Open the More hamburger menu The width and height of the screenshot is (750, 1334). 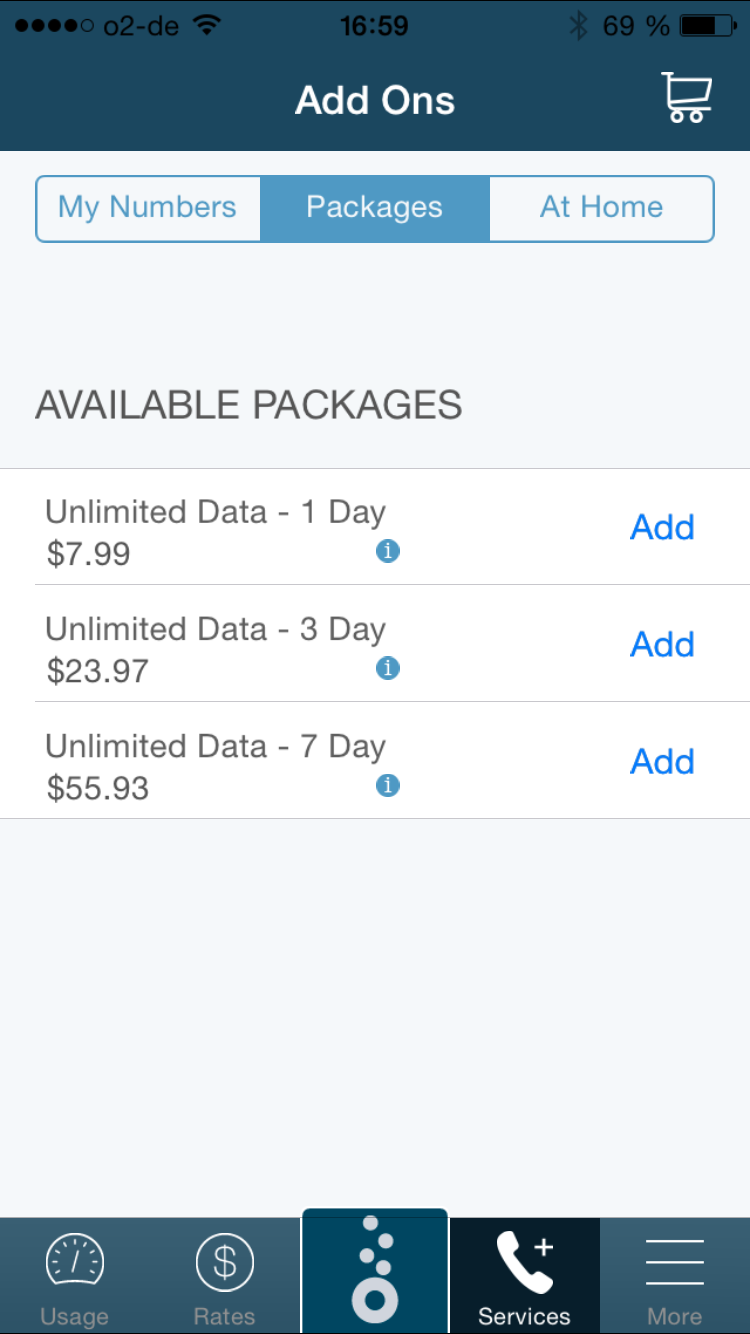point(675,1277)
